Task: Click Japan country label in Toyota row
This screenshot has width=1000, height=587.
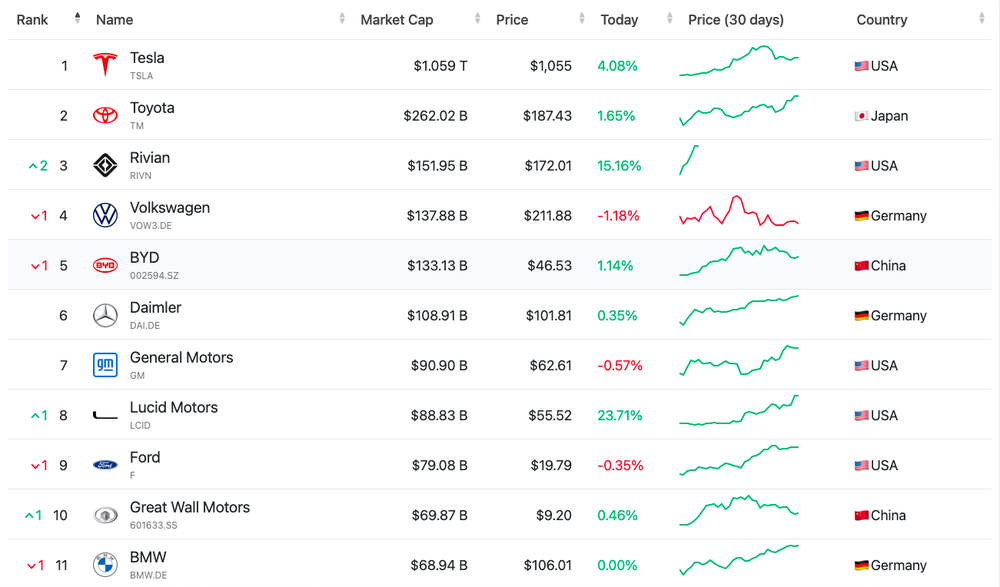Action: pos(889,116)
